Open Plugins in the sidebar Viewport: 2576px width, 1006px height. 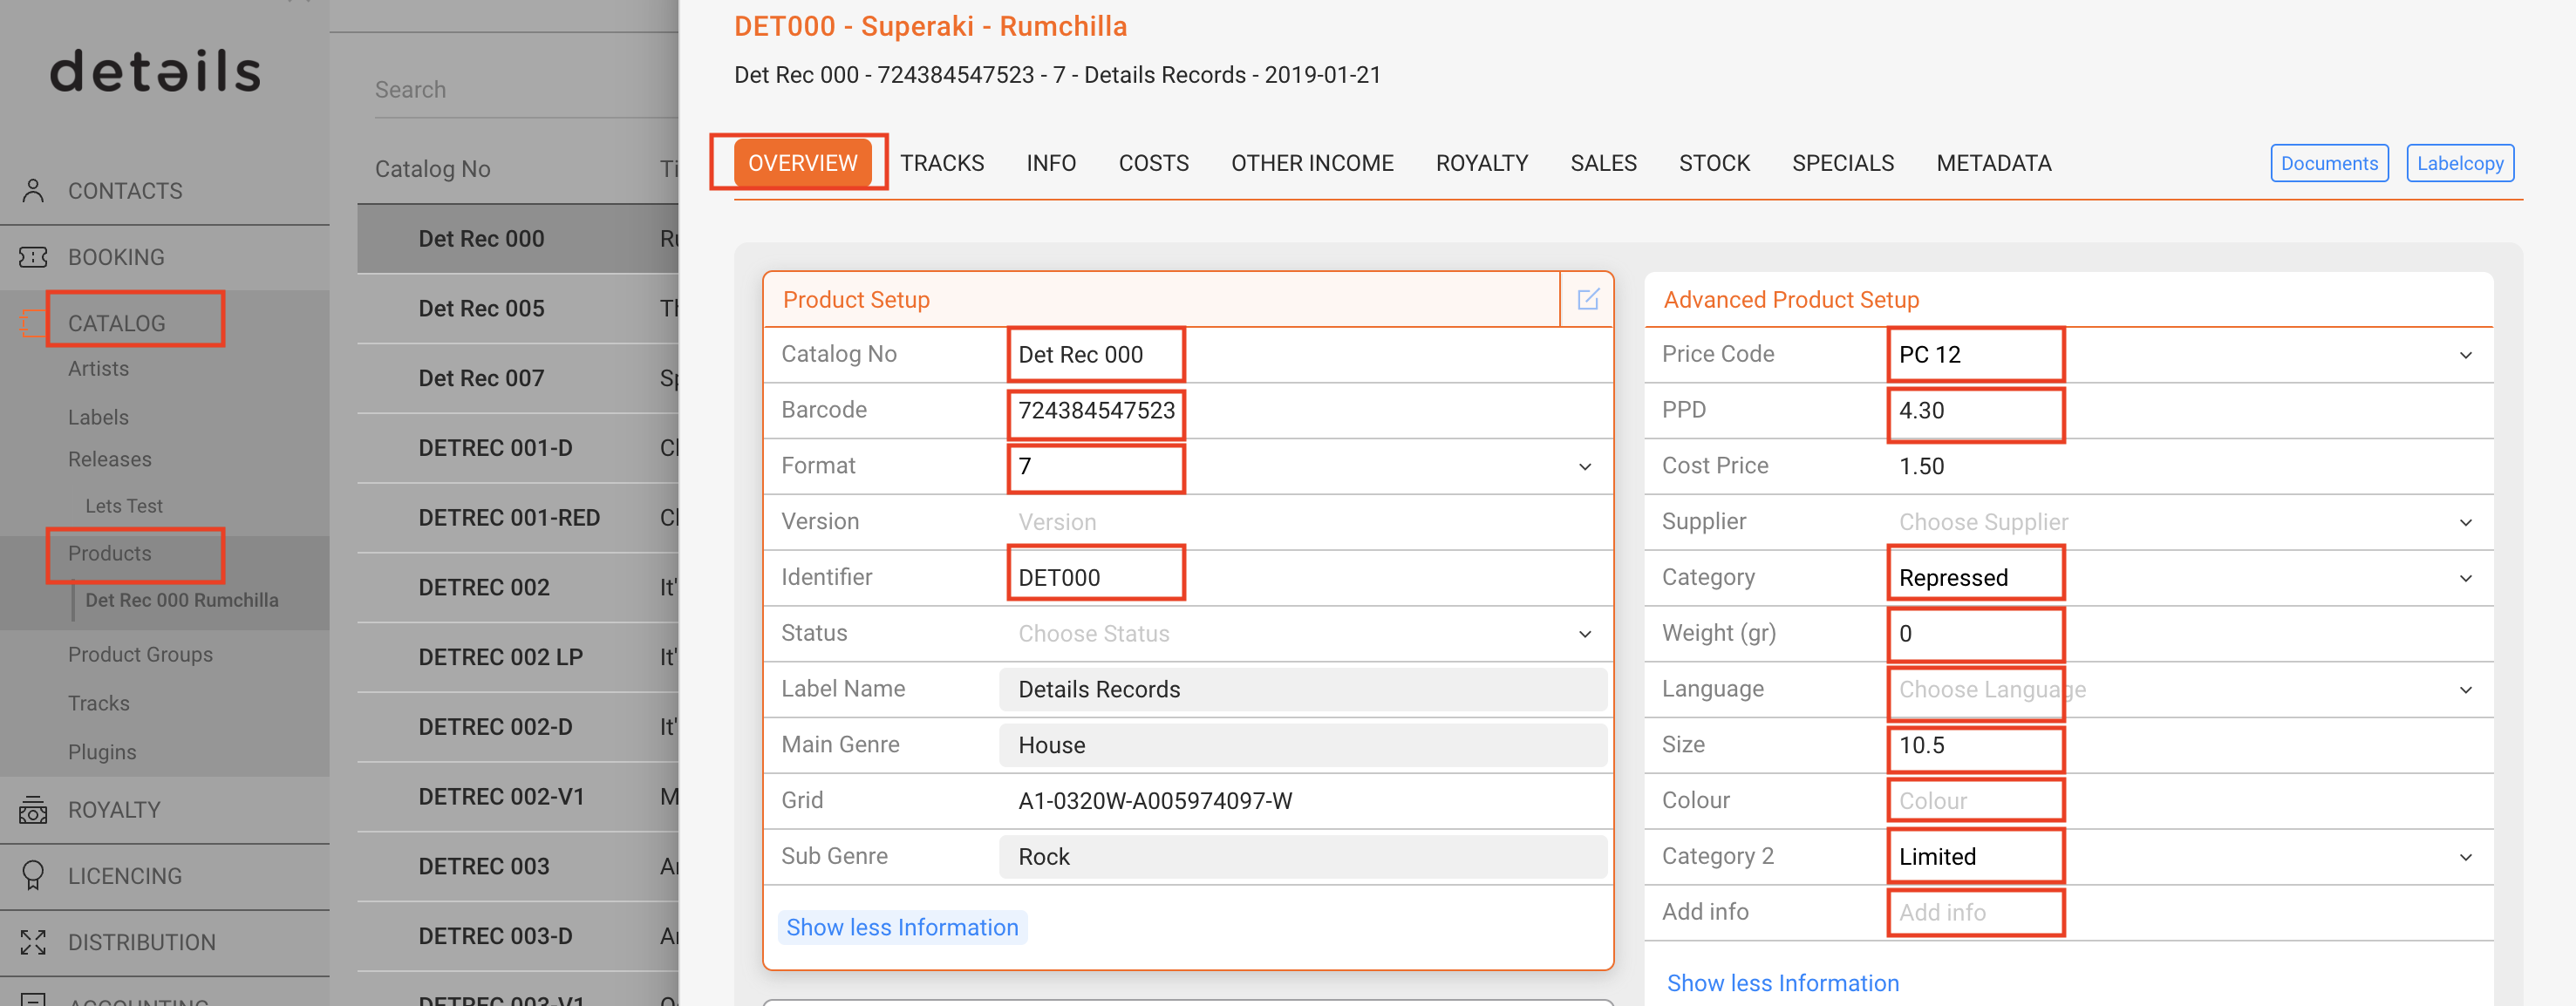click(102, 752)
